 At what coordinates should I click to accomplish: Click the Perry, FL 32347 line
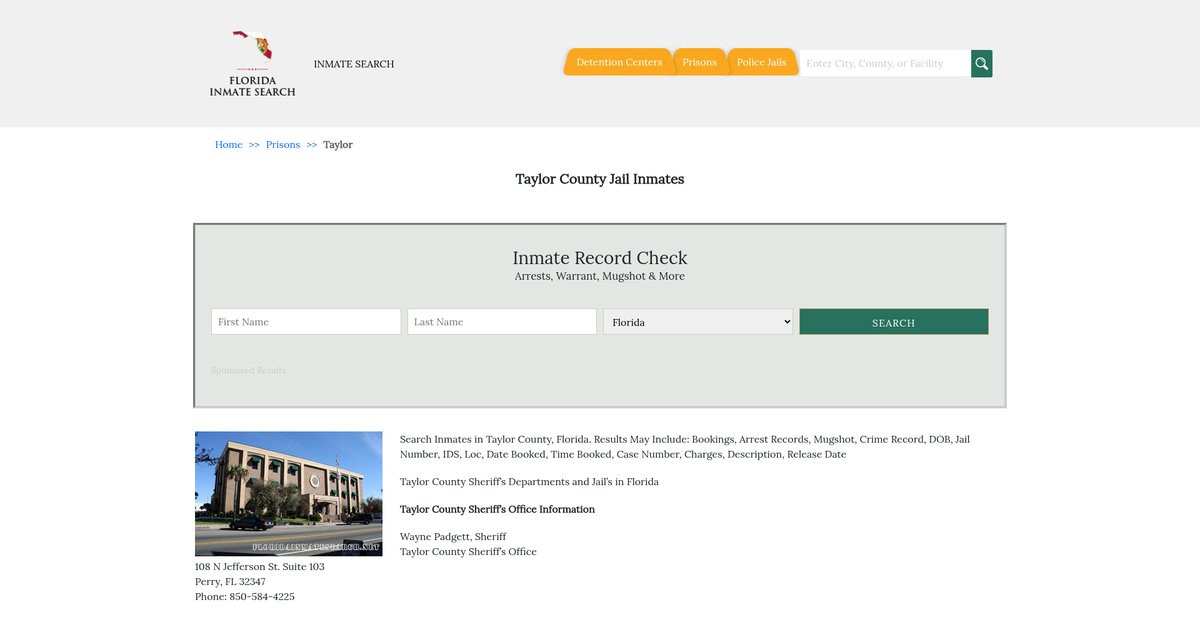[x=230, y=582]
